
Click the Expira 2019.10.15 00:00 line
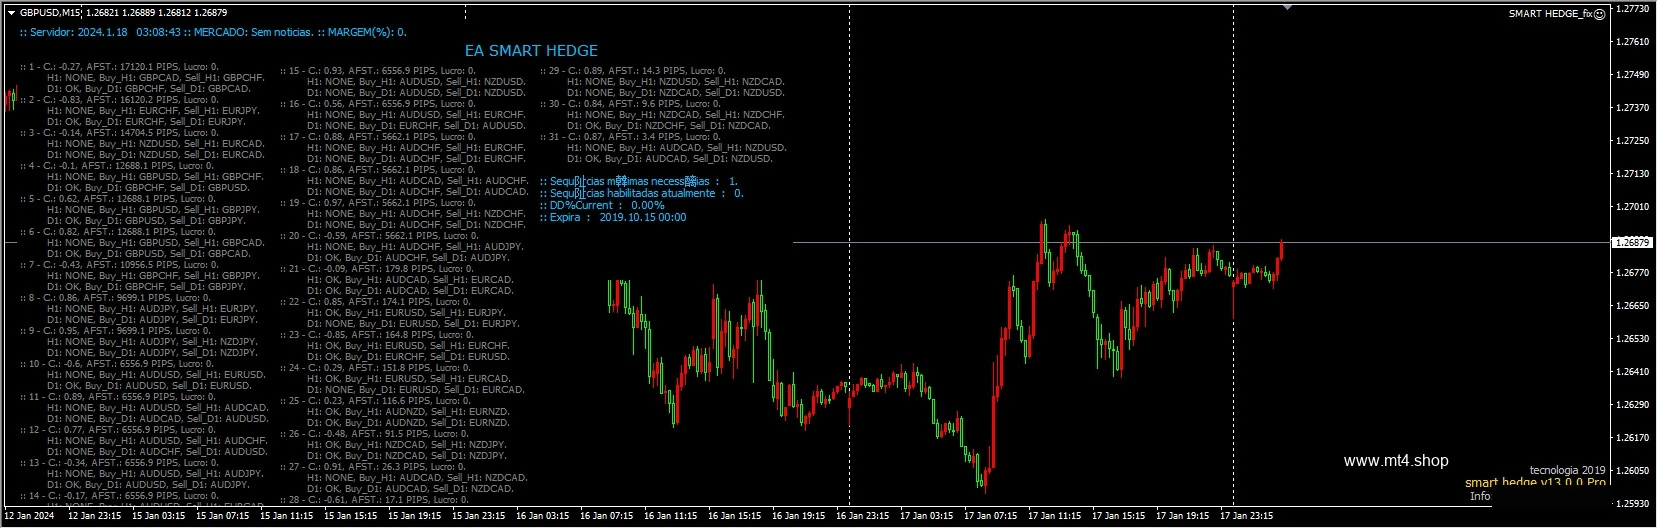(x=613, y=217)
